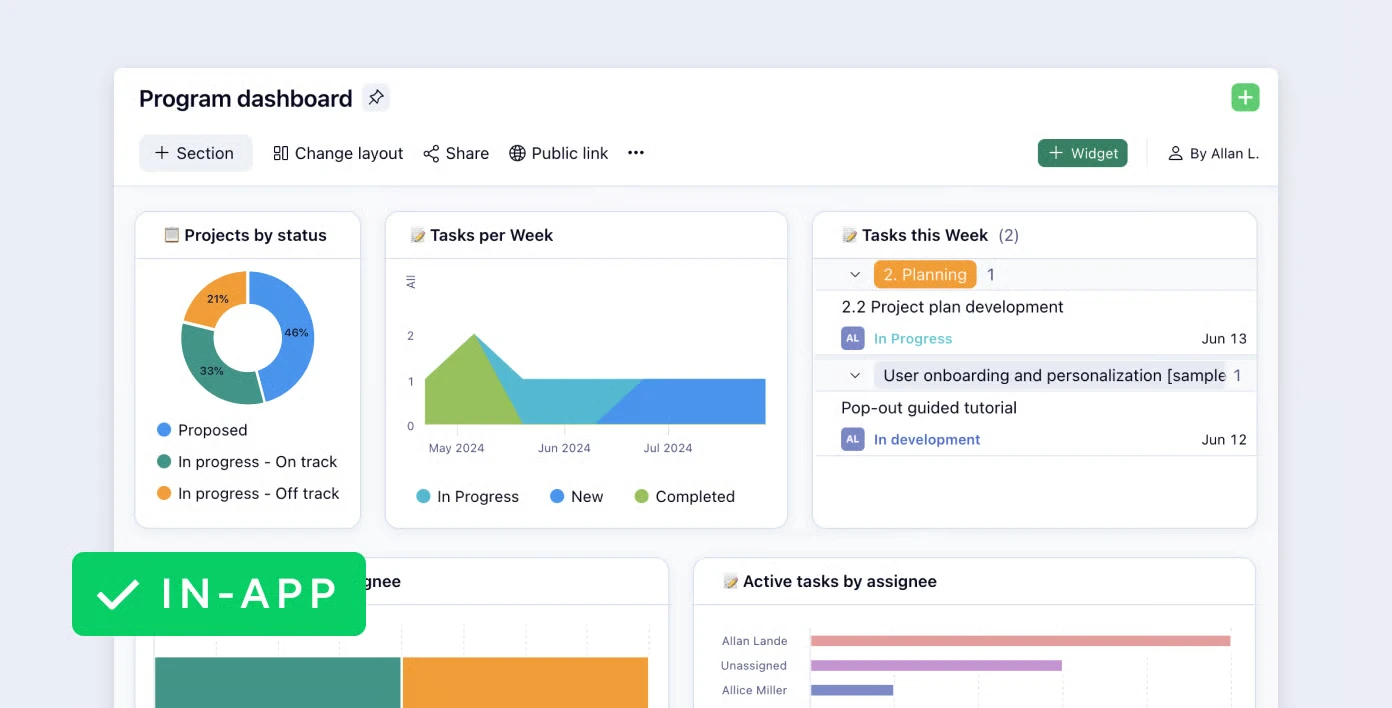Click the Widget button
Viewport: 1392px width, 708px height.
coord(1083,153)
